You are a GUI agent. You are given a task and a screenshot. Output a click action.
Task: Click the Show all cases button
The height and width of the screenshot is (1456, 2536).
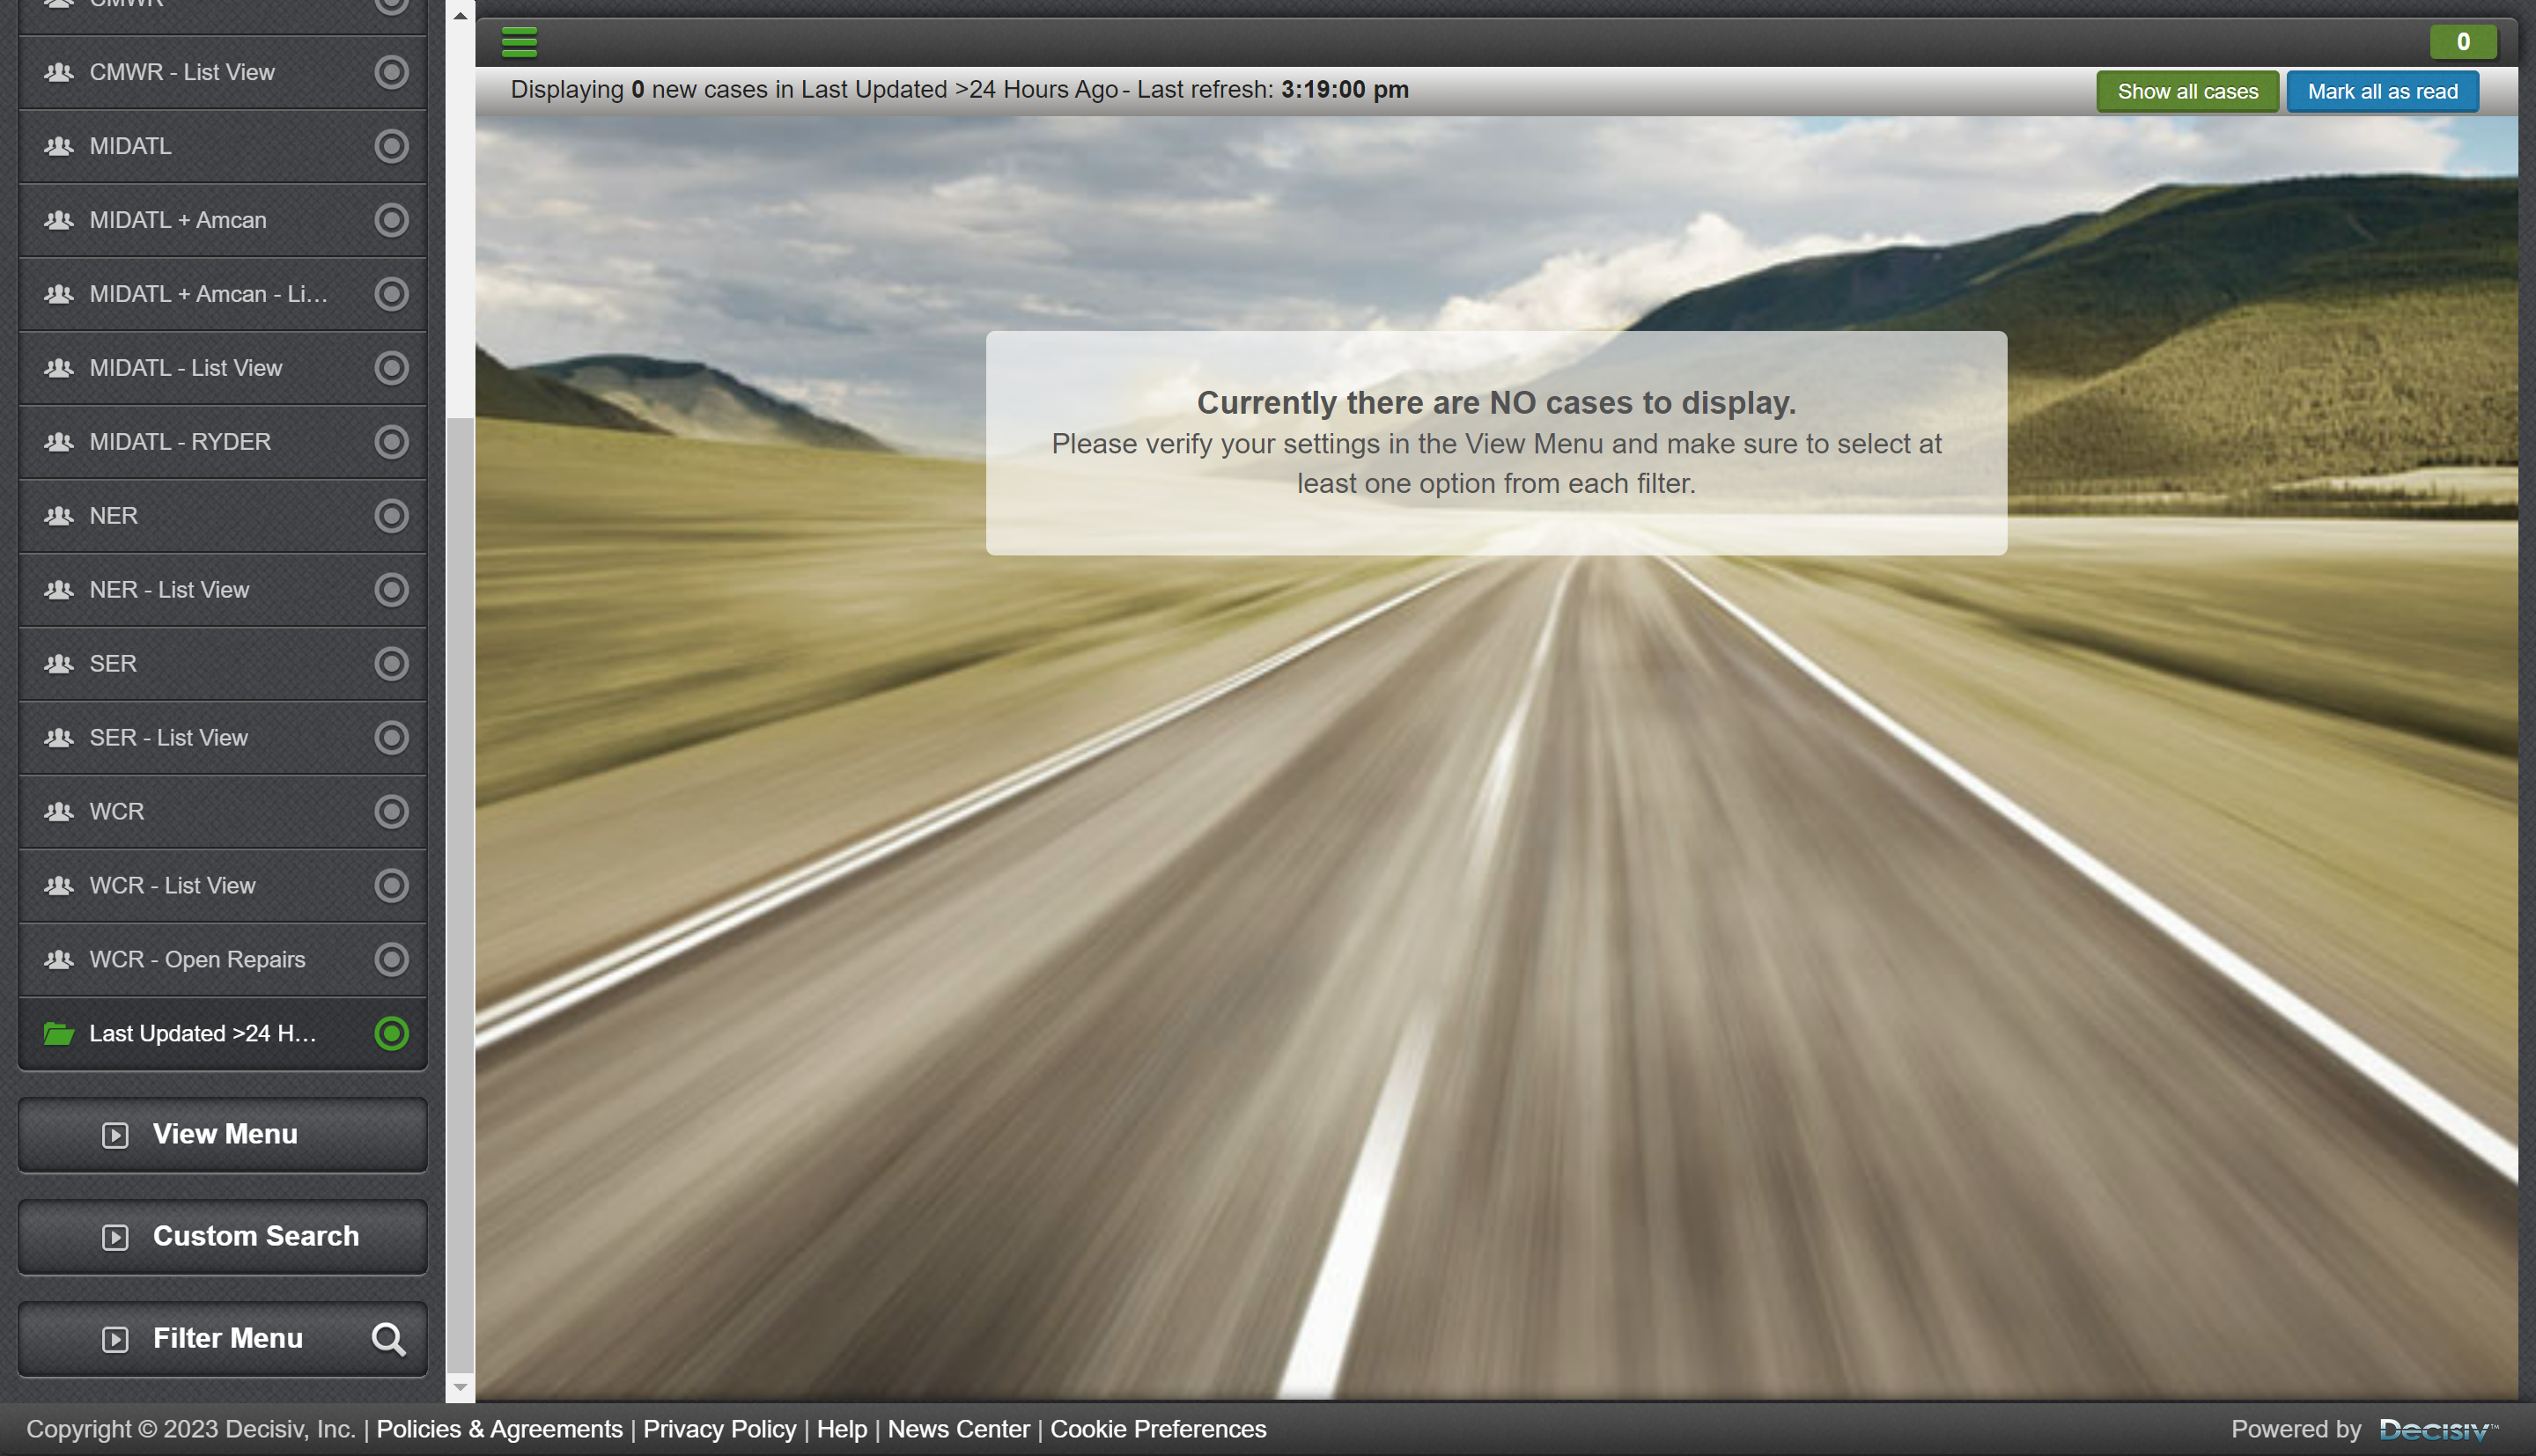click(2187, 91)
